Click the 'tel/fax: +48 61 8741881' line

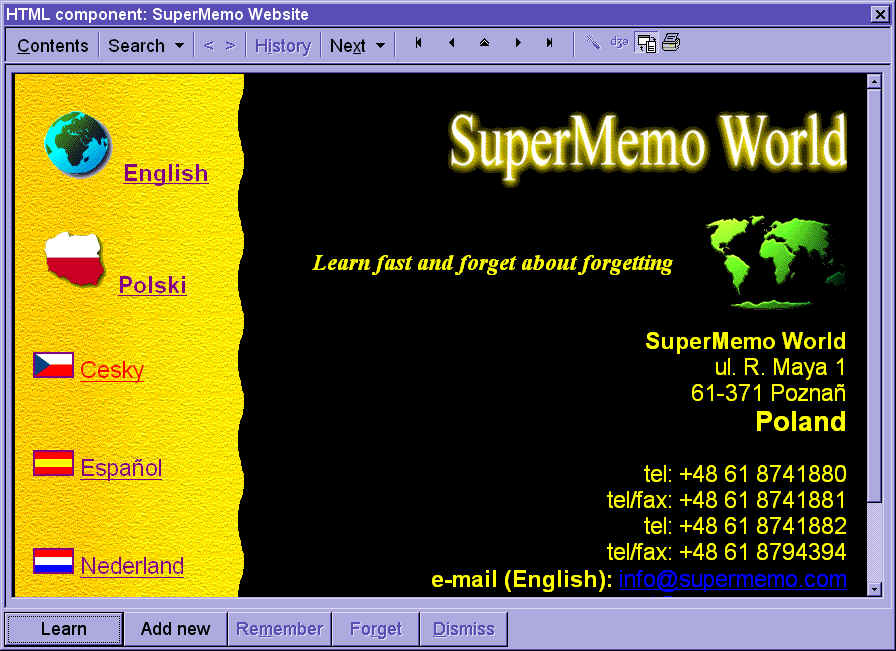pos(726,500)
